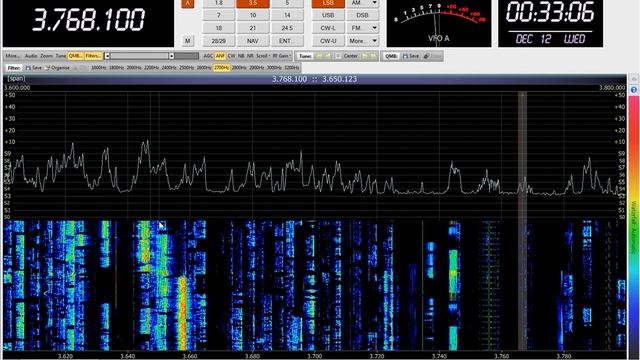Open the Filters... toolbar panel
The image size is (640, 360).
pyautogui.click(x=93, y=56)
